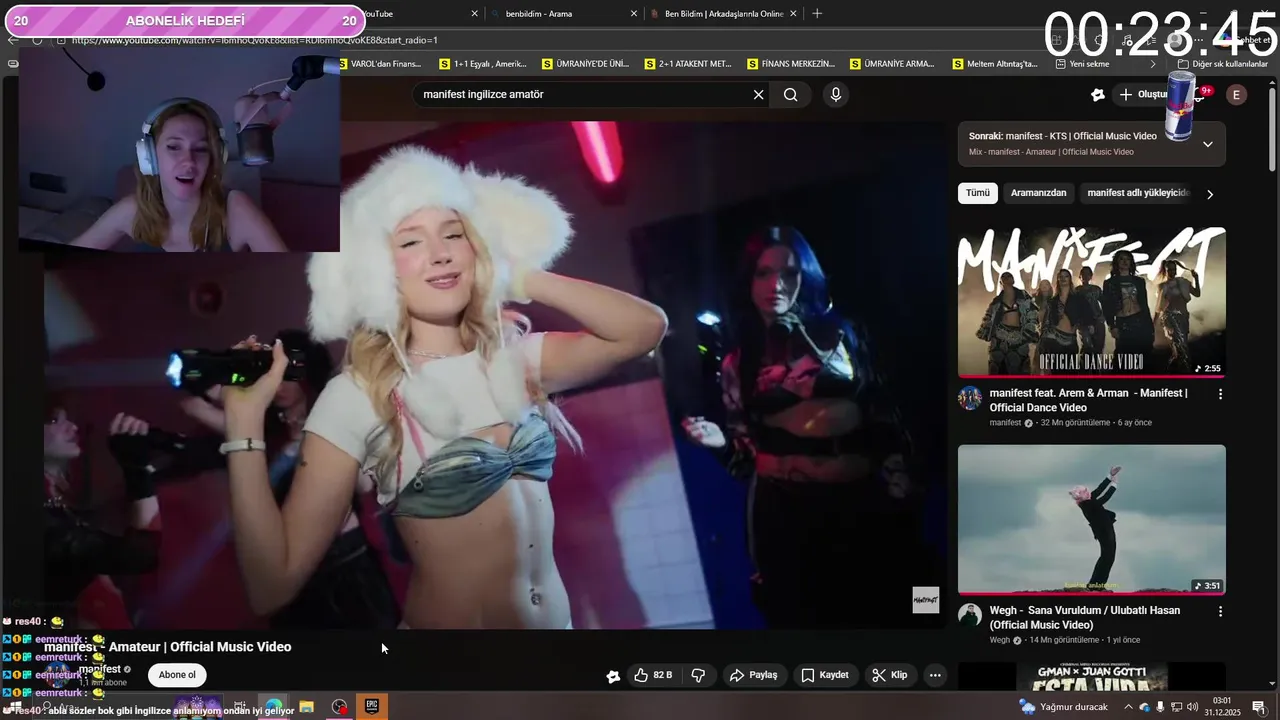Open options menu for Manifest Official Dance Video
Screen dimensions: 1280x720
pyautogui.click(x=1220, y=394)
